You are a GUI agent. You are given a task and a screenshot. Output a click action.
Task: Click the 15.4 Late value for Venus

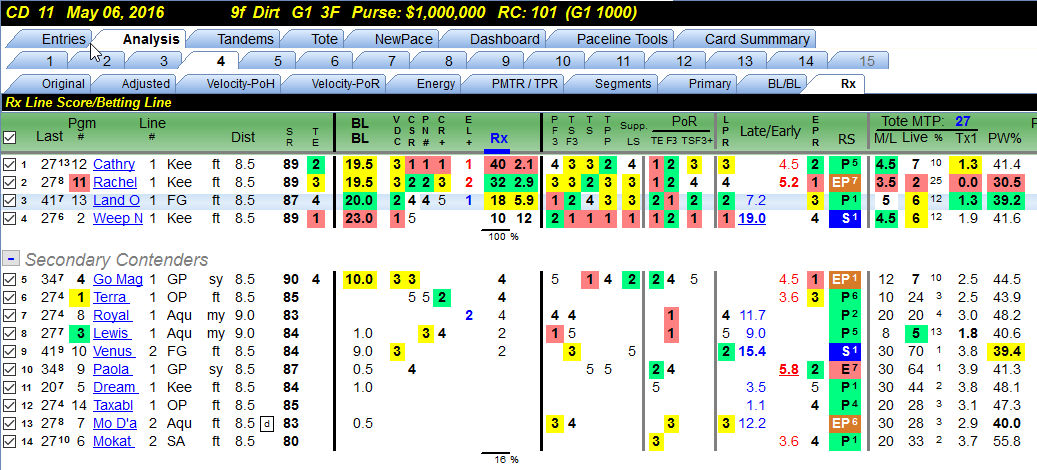tap(752, 352)
